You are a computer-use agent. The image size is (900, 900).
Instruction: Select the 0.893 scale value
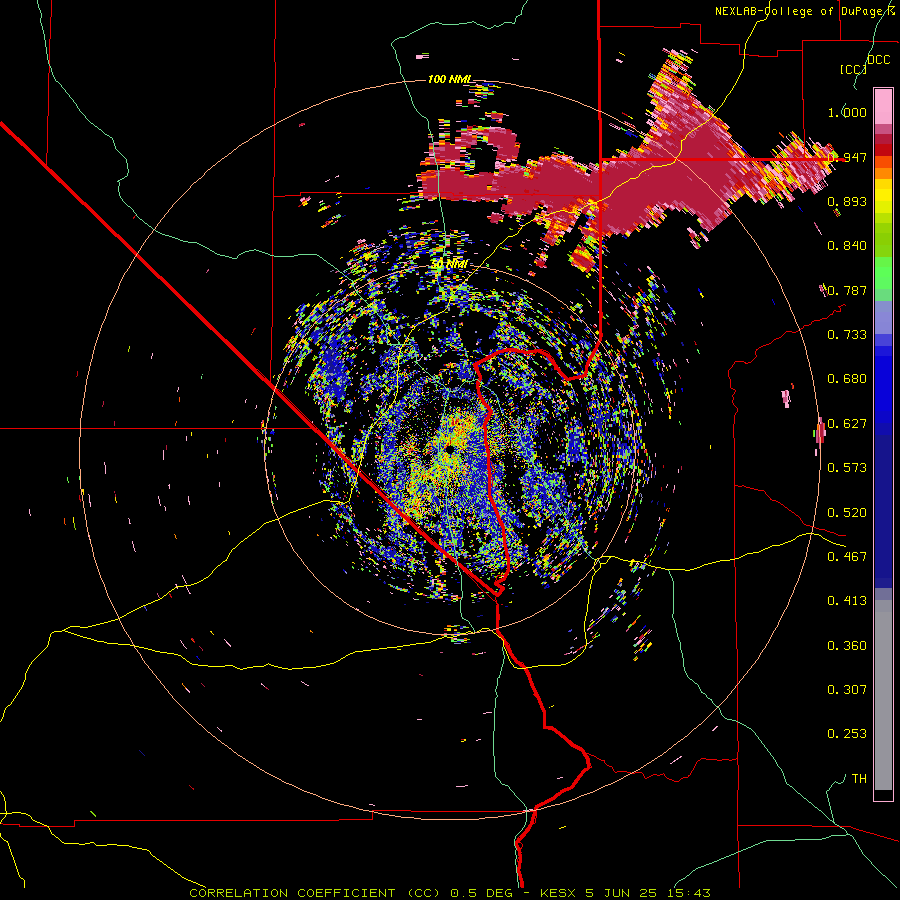847,201
